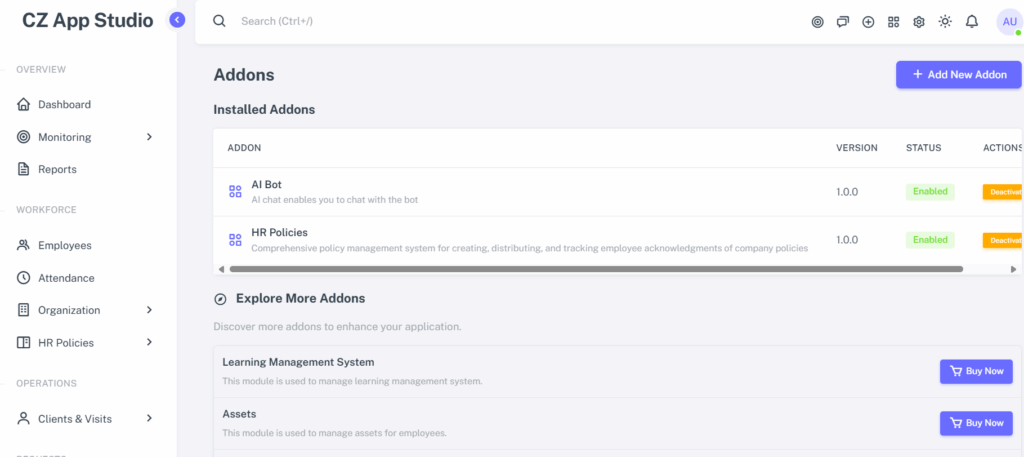Click the Add New Addon button
The height and width of the screenshot is (457, 1024).
coord(958,74)
